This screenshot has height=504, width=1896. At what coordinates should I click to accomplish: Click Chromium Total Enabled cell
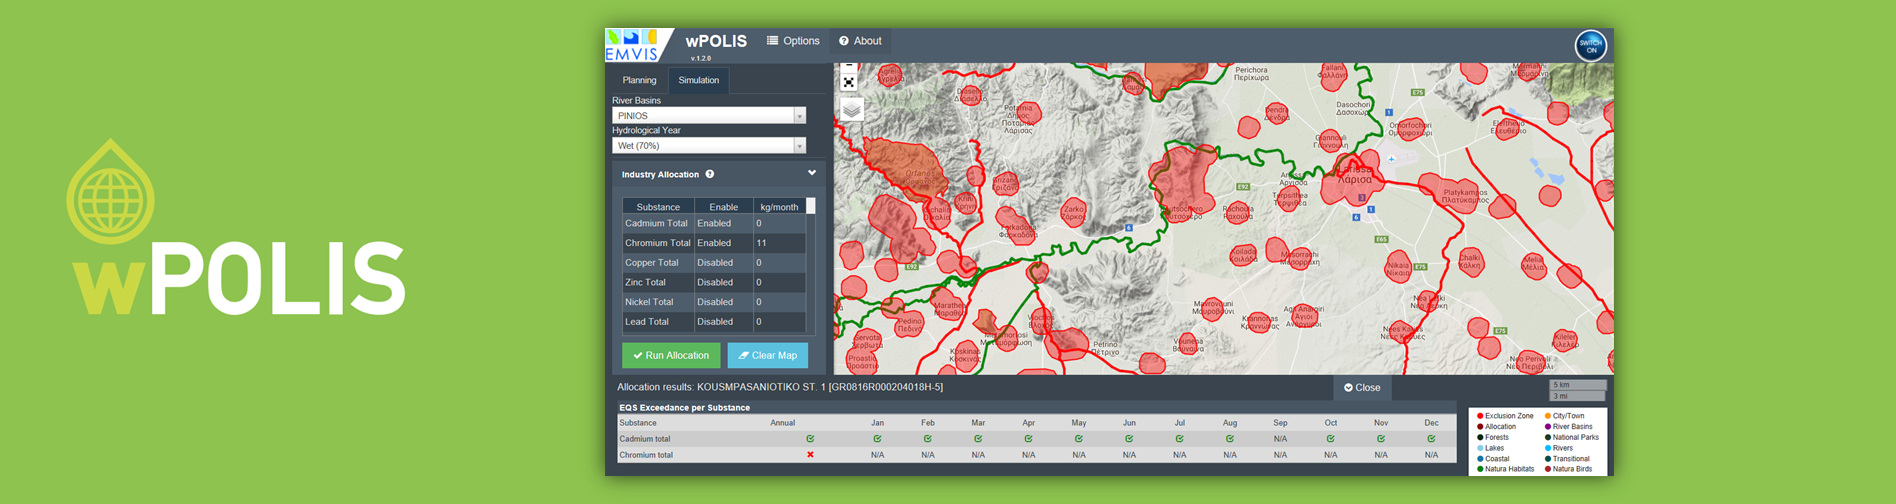click(724, 243)
